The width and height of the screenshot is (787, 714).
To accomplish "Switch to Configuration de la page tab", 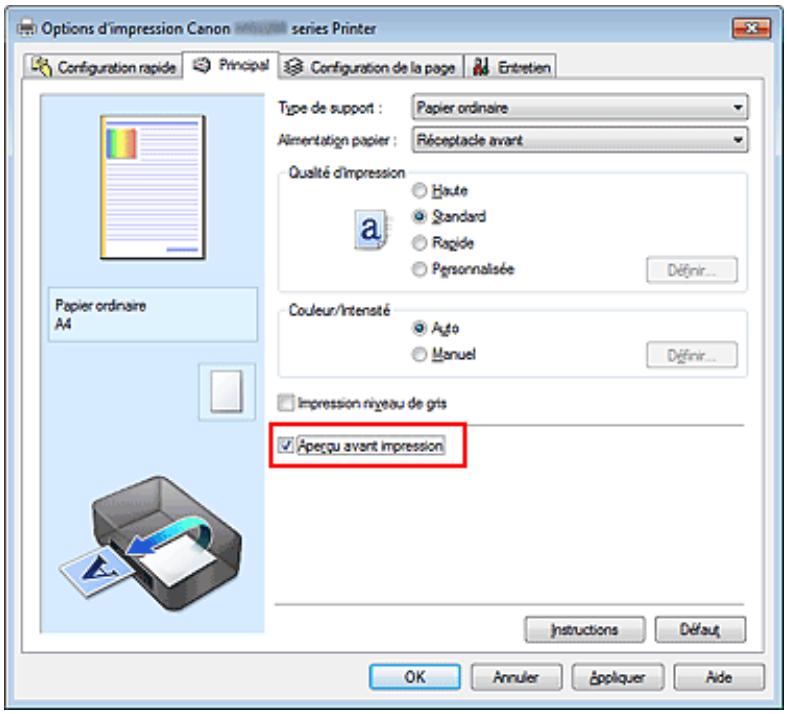I will (370, 67).
